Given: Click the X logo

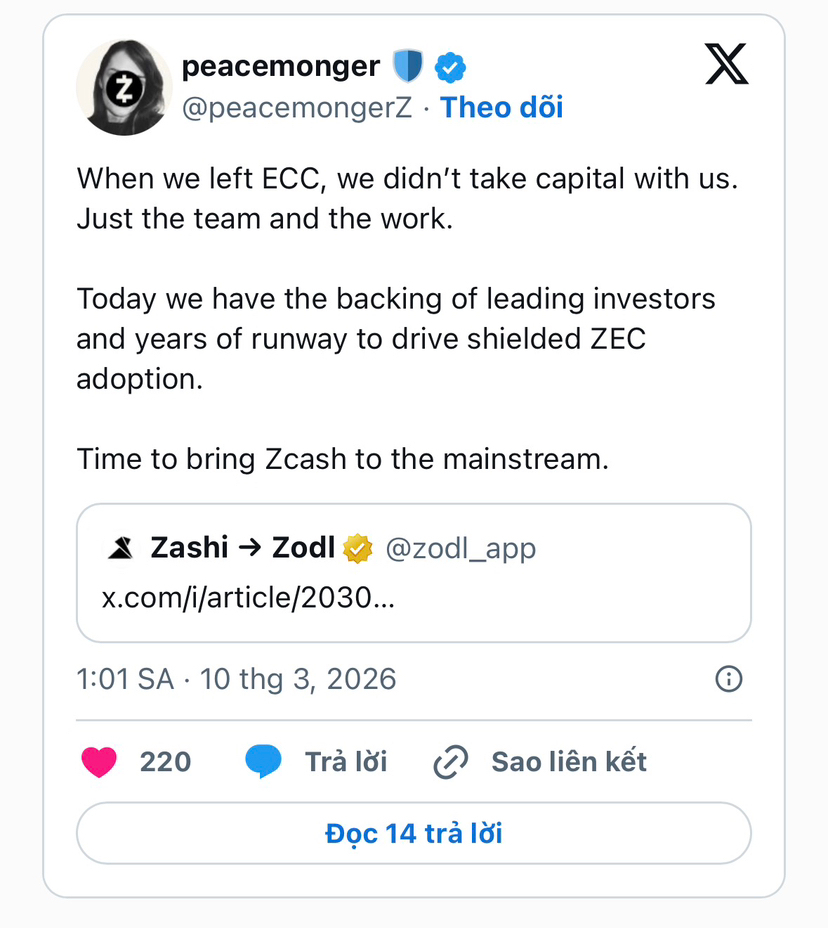Looking at the screenshot, I should (x=726, y=67).
